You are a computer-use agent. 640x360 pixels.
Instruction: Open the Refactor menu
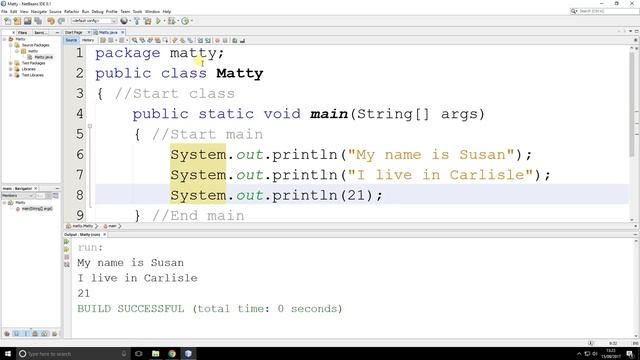[71, 11]
